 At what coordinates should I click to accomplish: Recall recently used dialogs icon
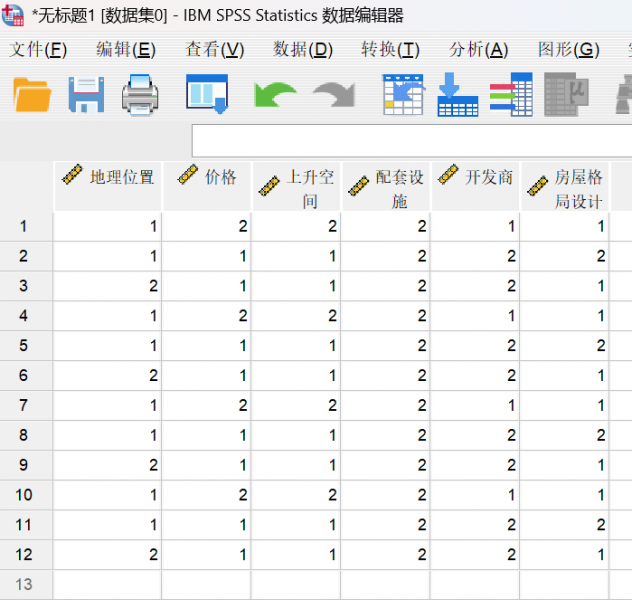pos(207,94)
